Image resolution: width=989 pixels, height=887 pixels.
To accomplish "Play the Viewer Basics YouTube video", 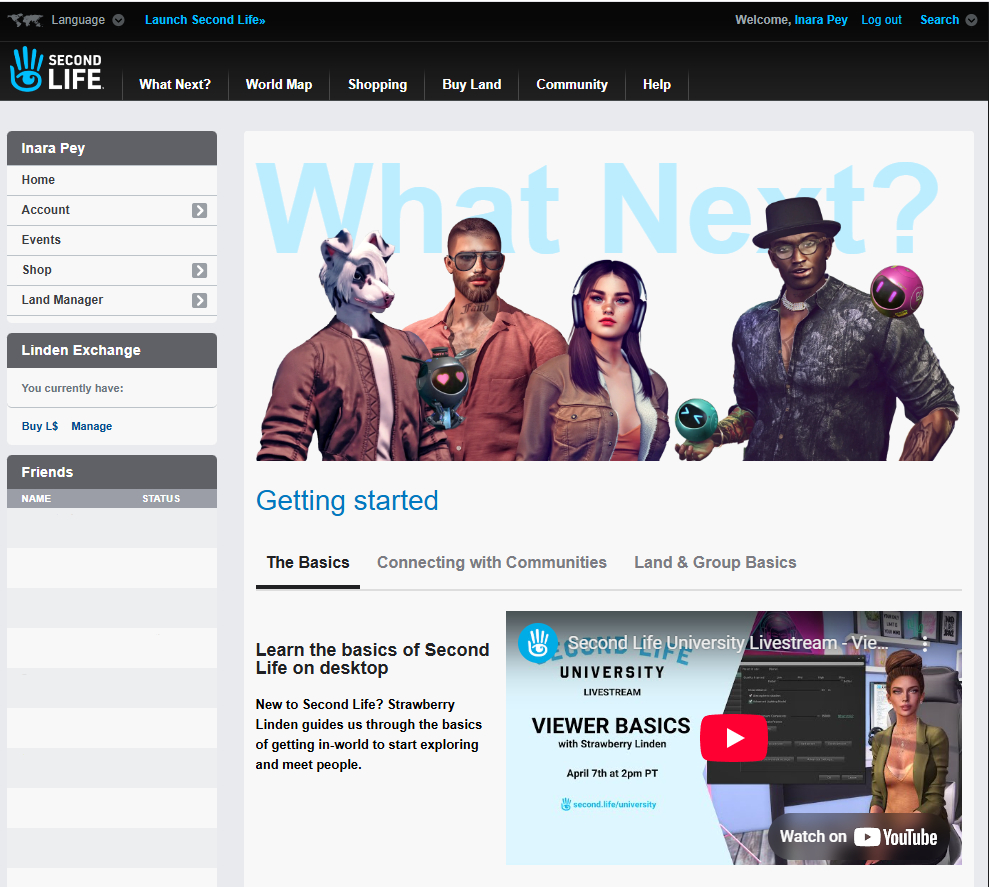I will click(x=734, y=738).
